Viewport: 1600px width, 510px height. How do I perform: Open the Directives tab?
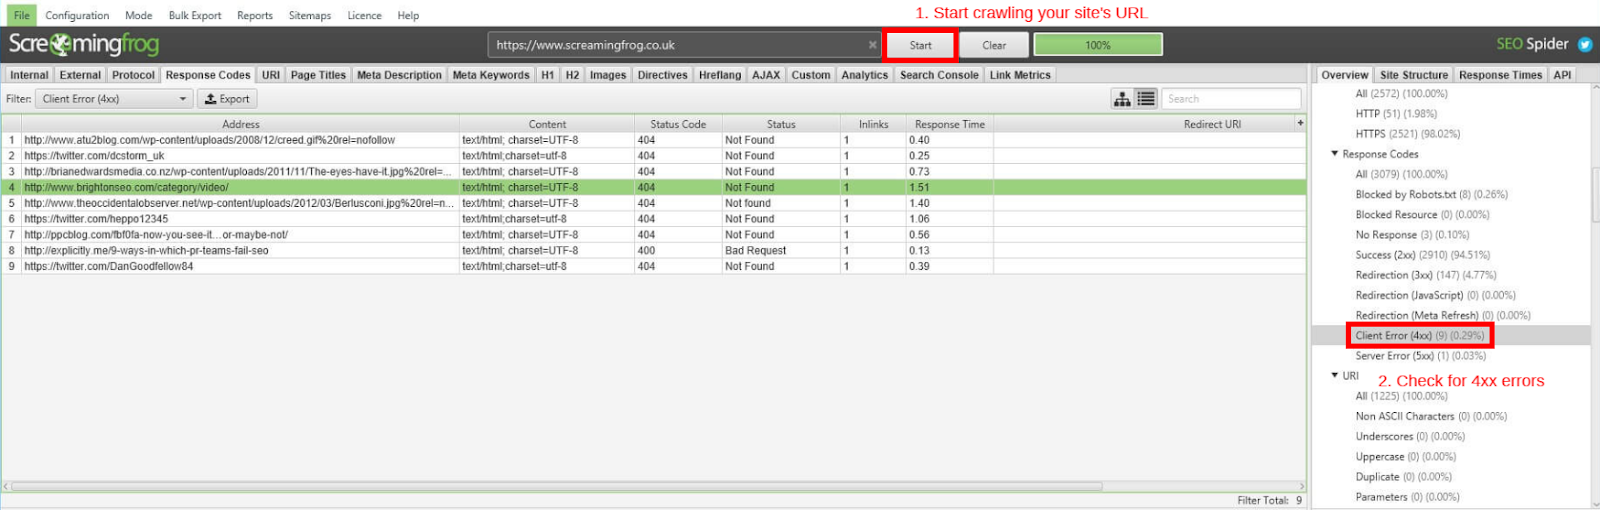663,75
